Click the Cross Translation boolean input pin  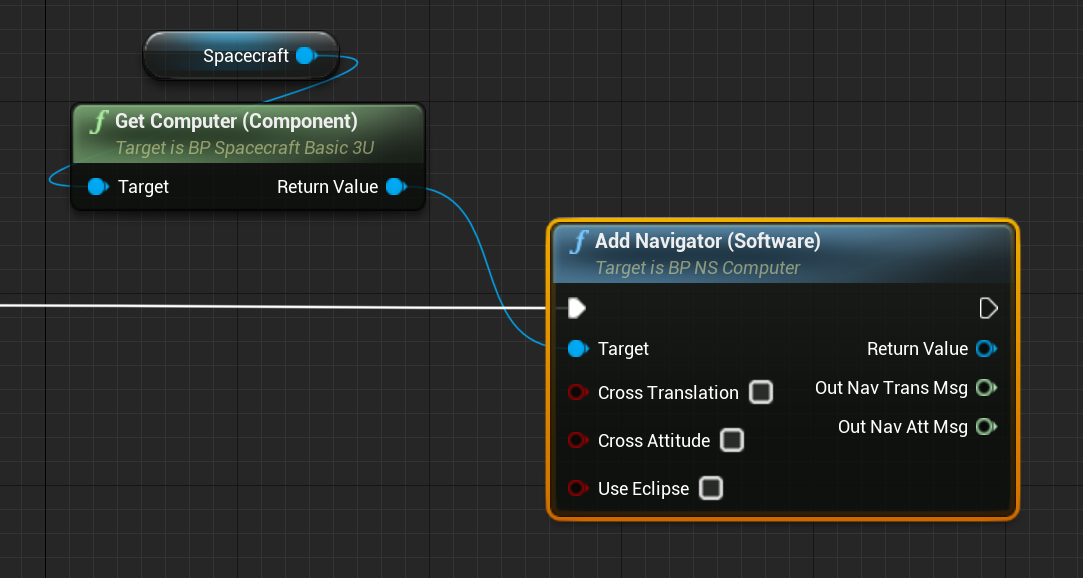[x=577, y=393]
